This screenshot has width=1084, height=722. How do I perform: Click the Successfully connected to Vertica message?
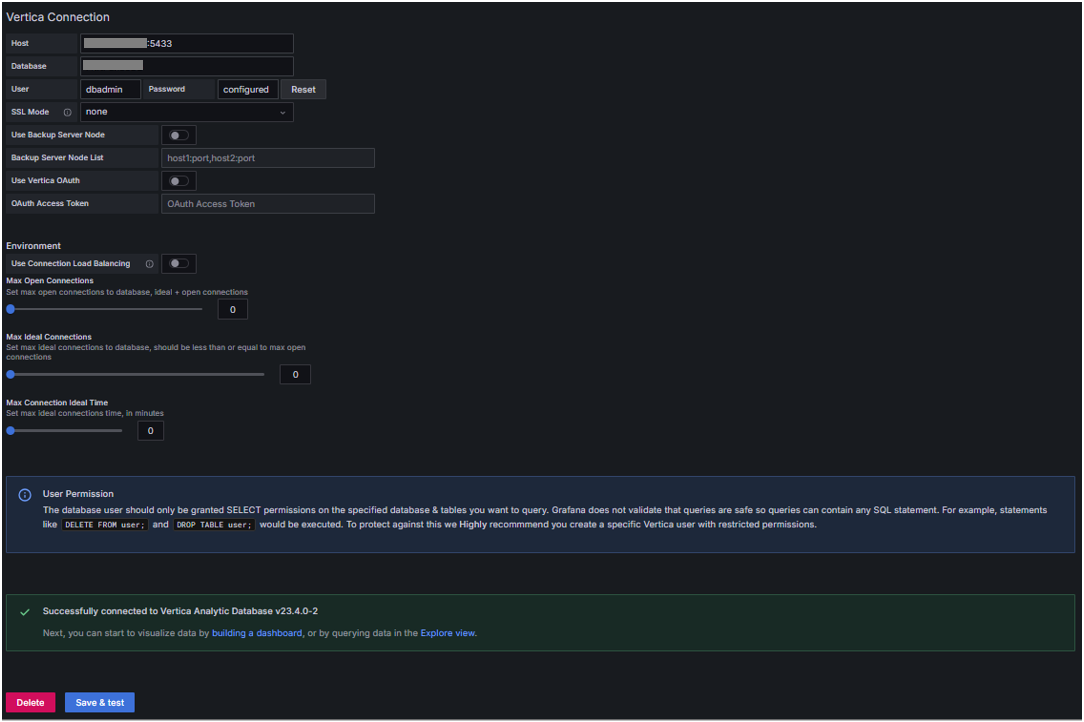point(180,611)
